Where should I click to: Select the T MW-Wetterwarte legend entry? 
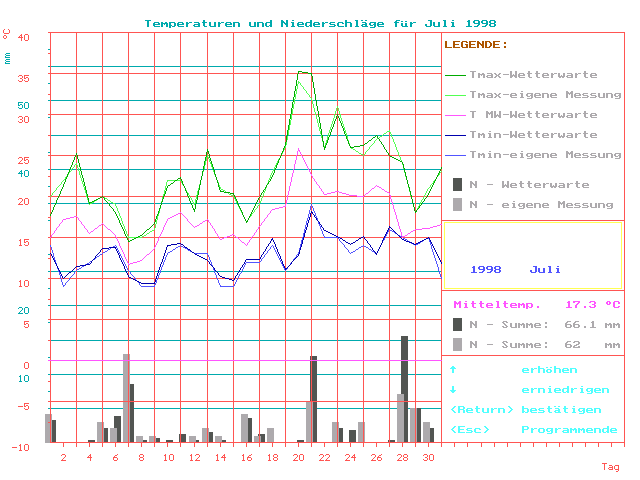coord(532,115)
